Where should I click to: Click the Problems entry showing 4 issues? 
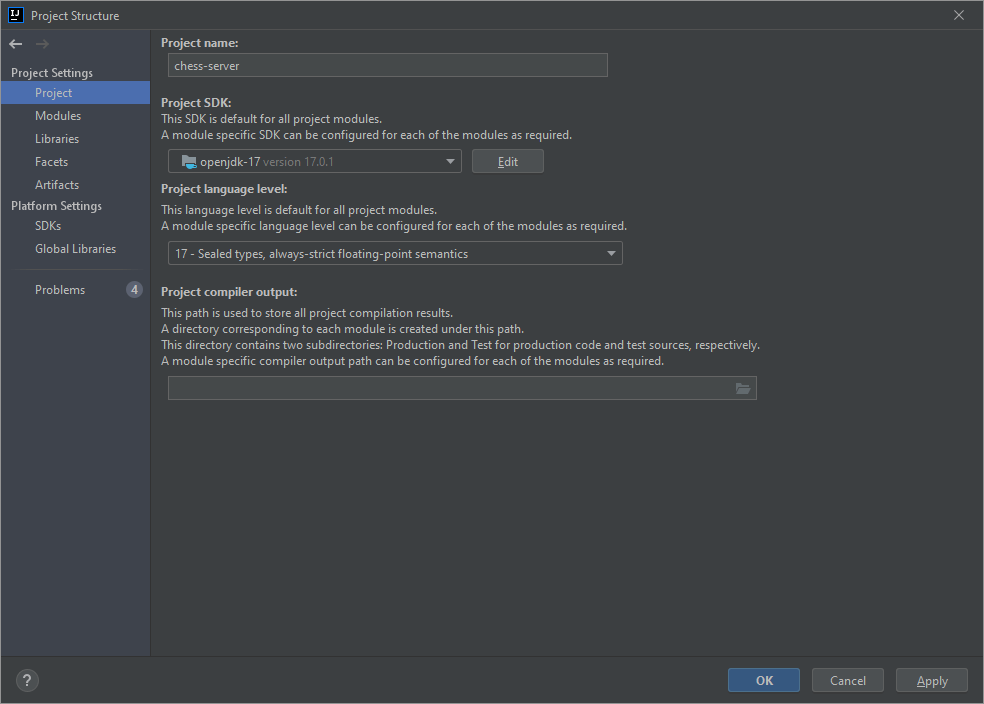(60, 289)
